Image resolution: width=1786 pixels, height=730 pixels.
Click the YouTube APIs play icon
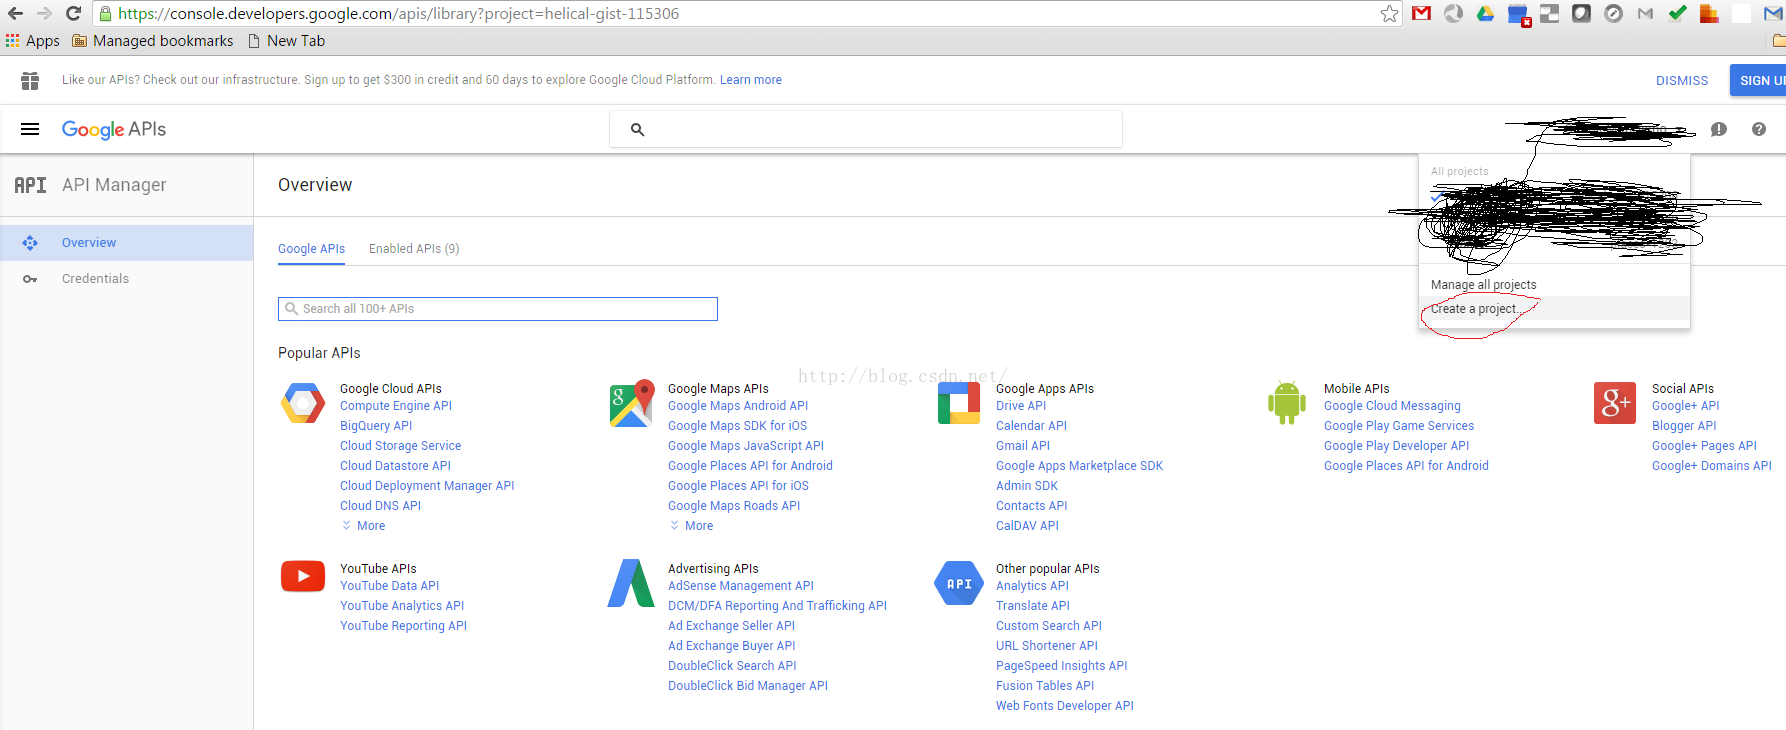pos(303,576)
